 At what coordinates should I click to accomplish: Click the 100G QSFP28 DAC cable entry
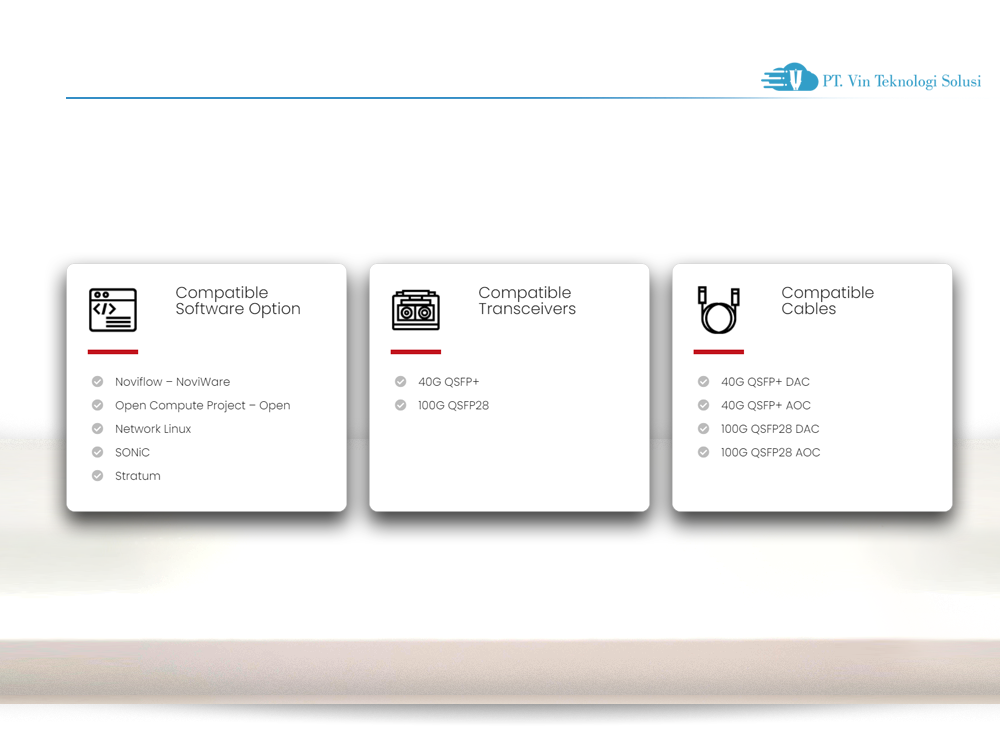tap(770, 429)
